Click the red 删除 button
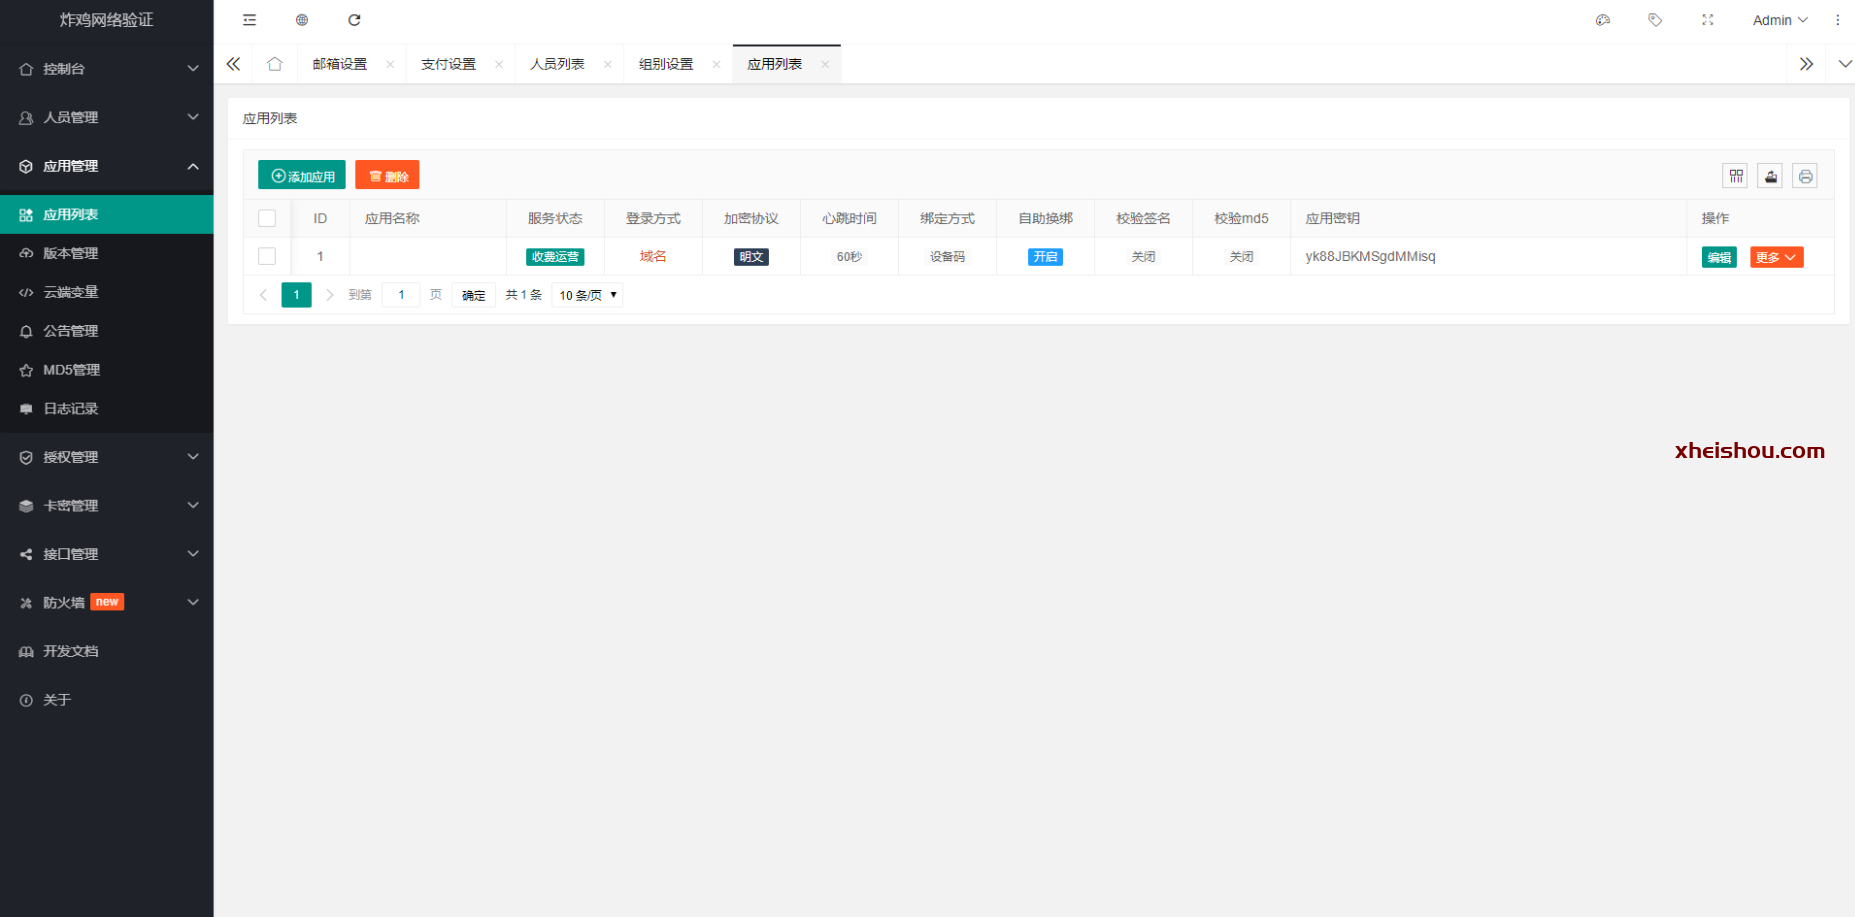1855x917 pixels. [387, 175]
